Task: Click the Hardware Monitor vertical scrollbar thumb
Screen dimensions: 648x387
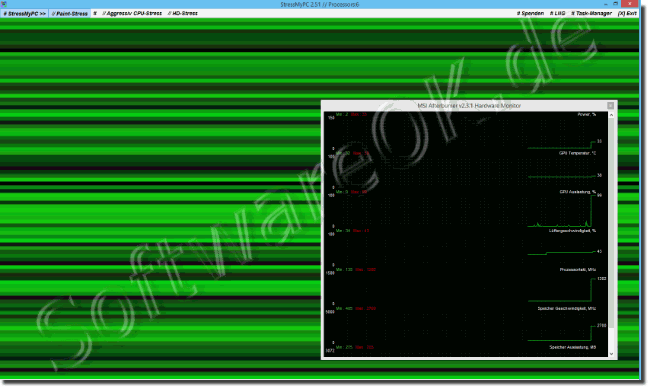Action: click(611, 223)
